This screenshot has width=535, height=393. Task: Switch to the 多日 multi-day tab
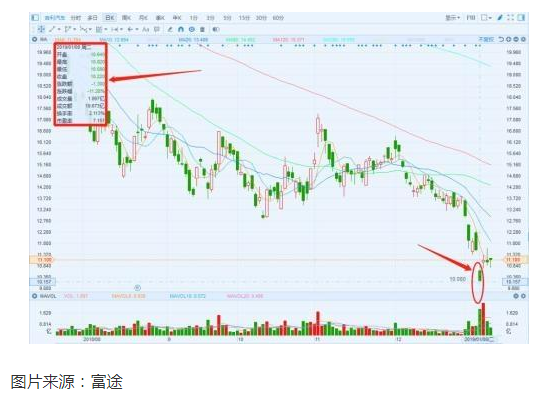pyautogui.click(x=92, y=17)
